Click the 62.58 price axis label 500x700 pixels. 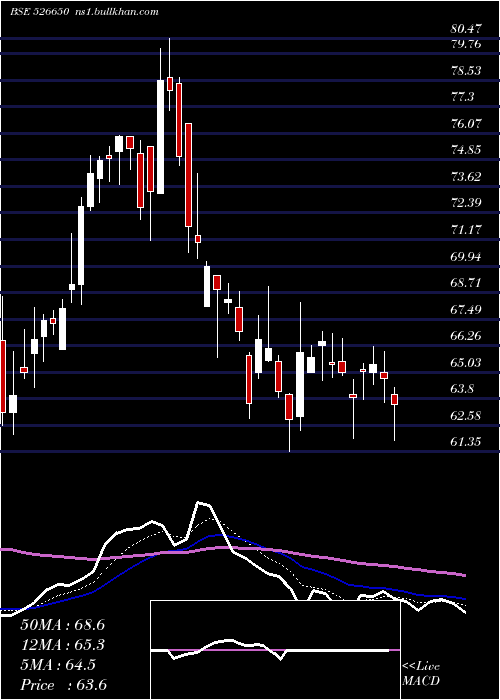click(467, 416)
